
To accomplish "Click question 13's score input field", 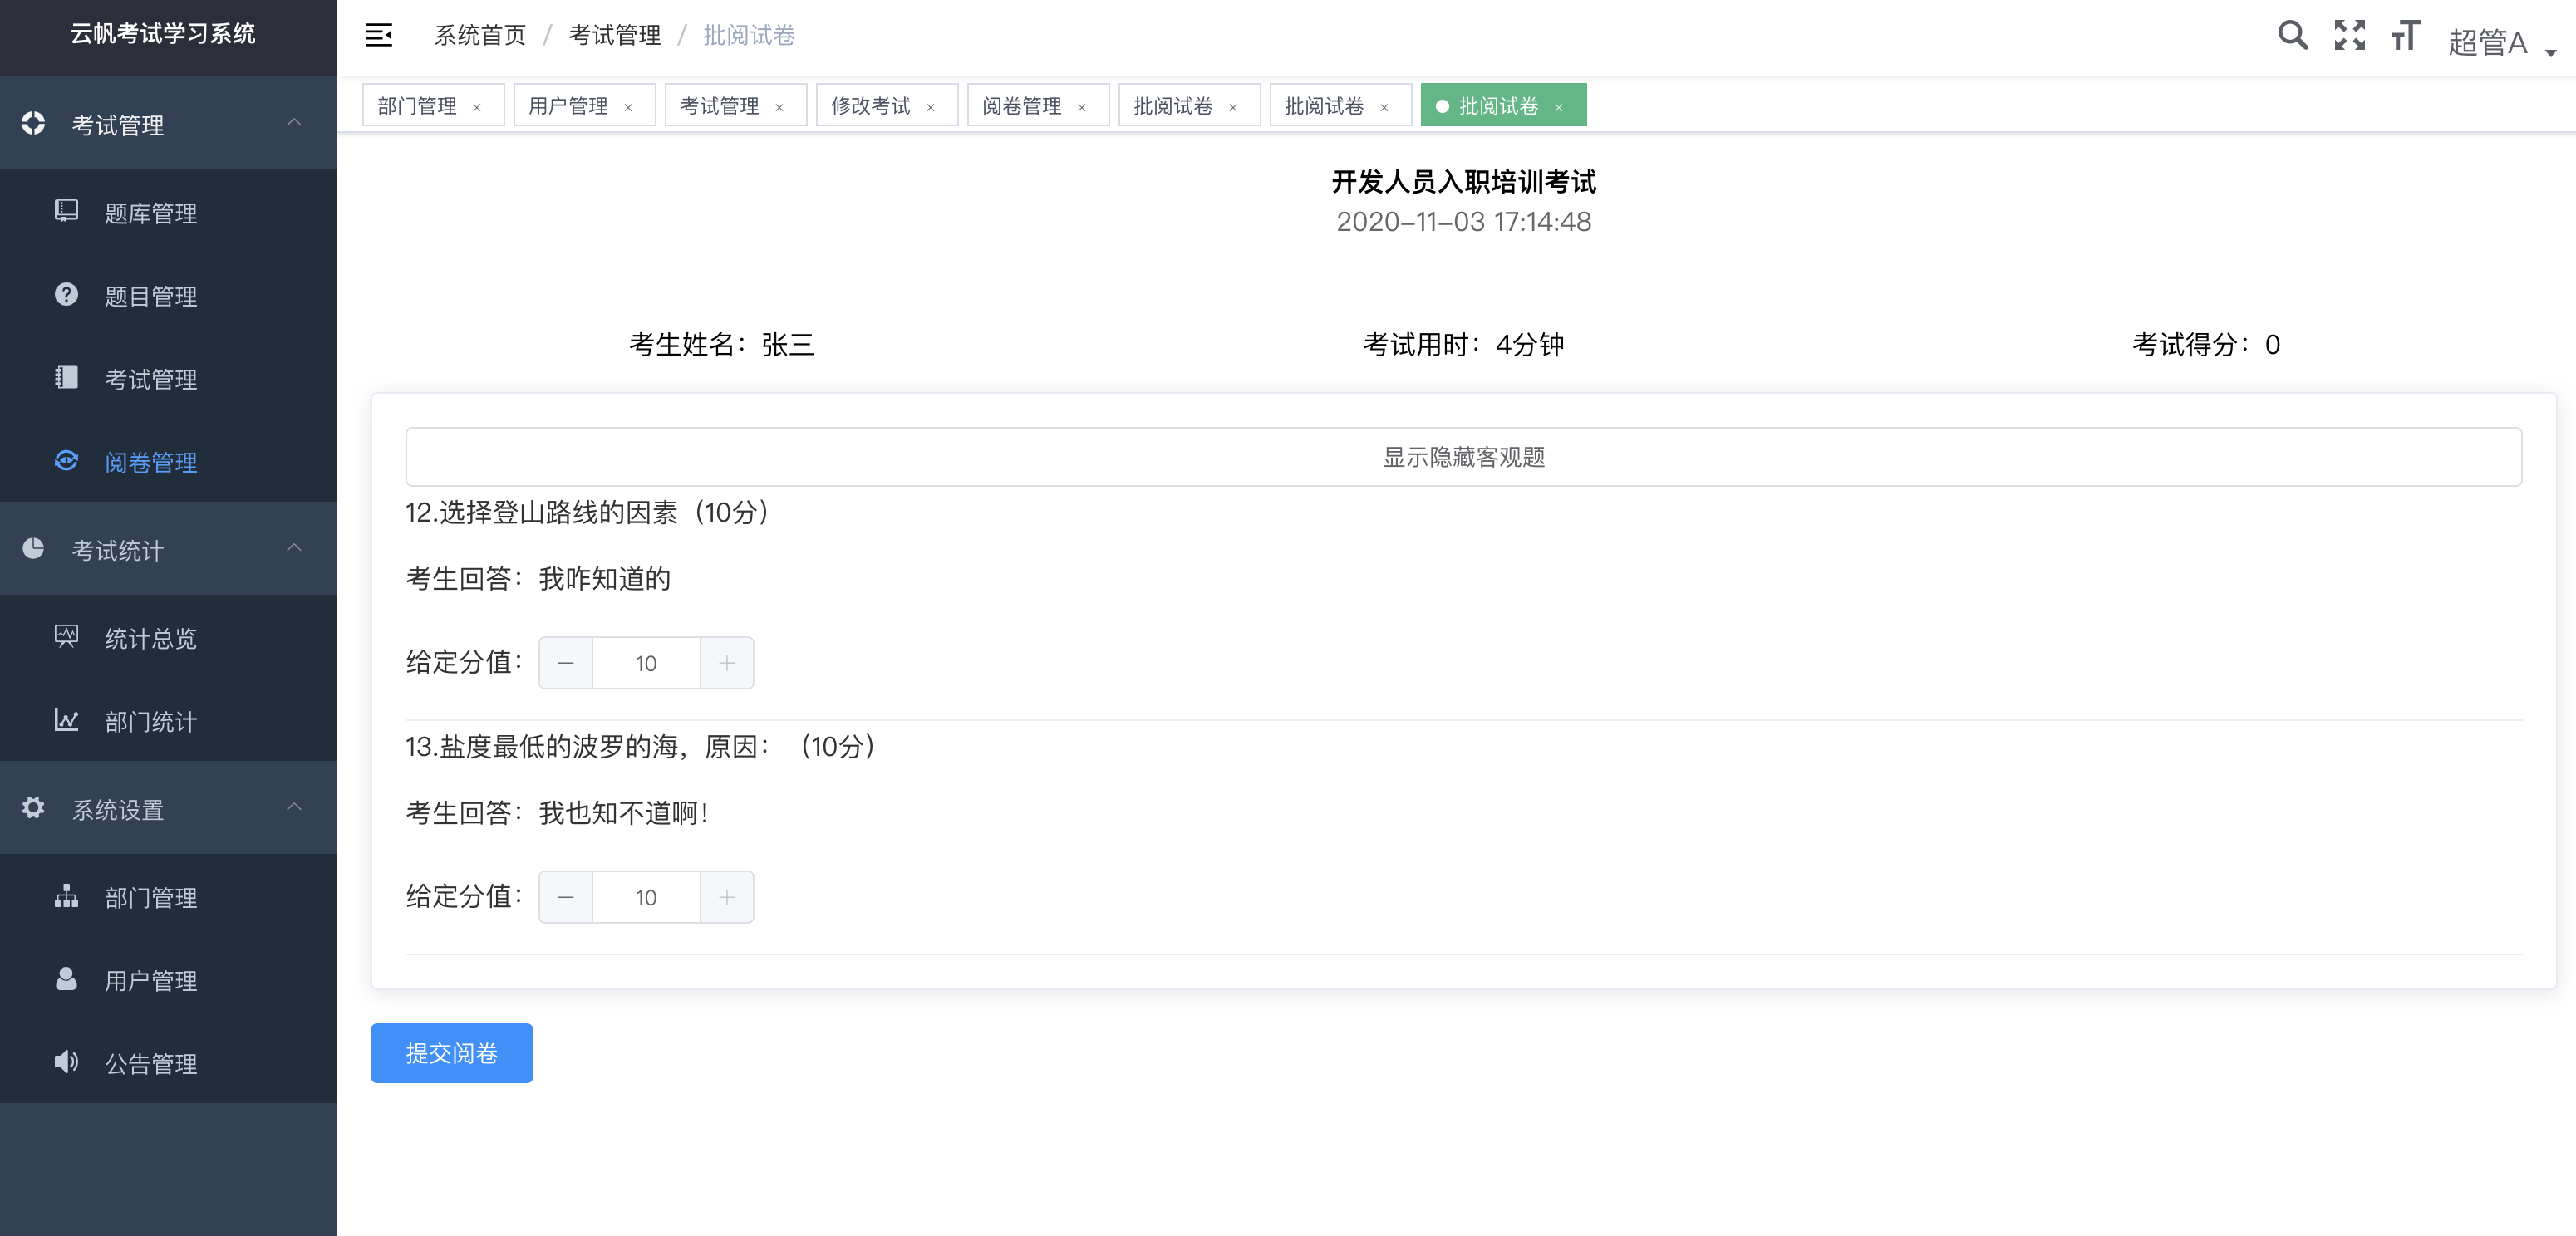I will point(645,897).
